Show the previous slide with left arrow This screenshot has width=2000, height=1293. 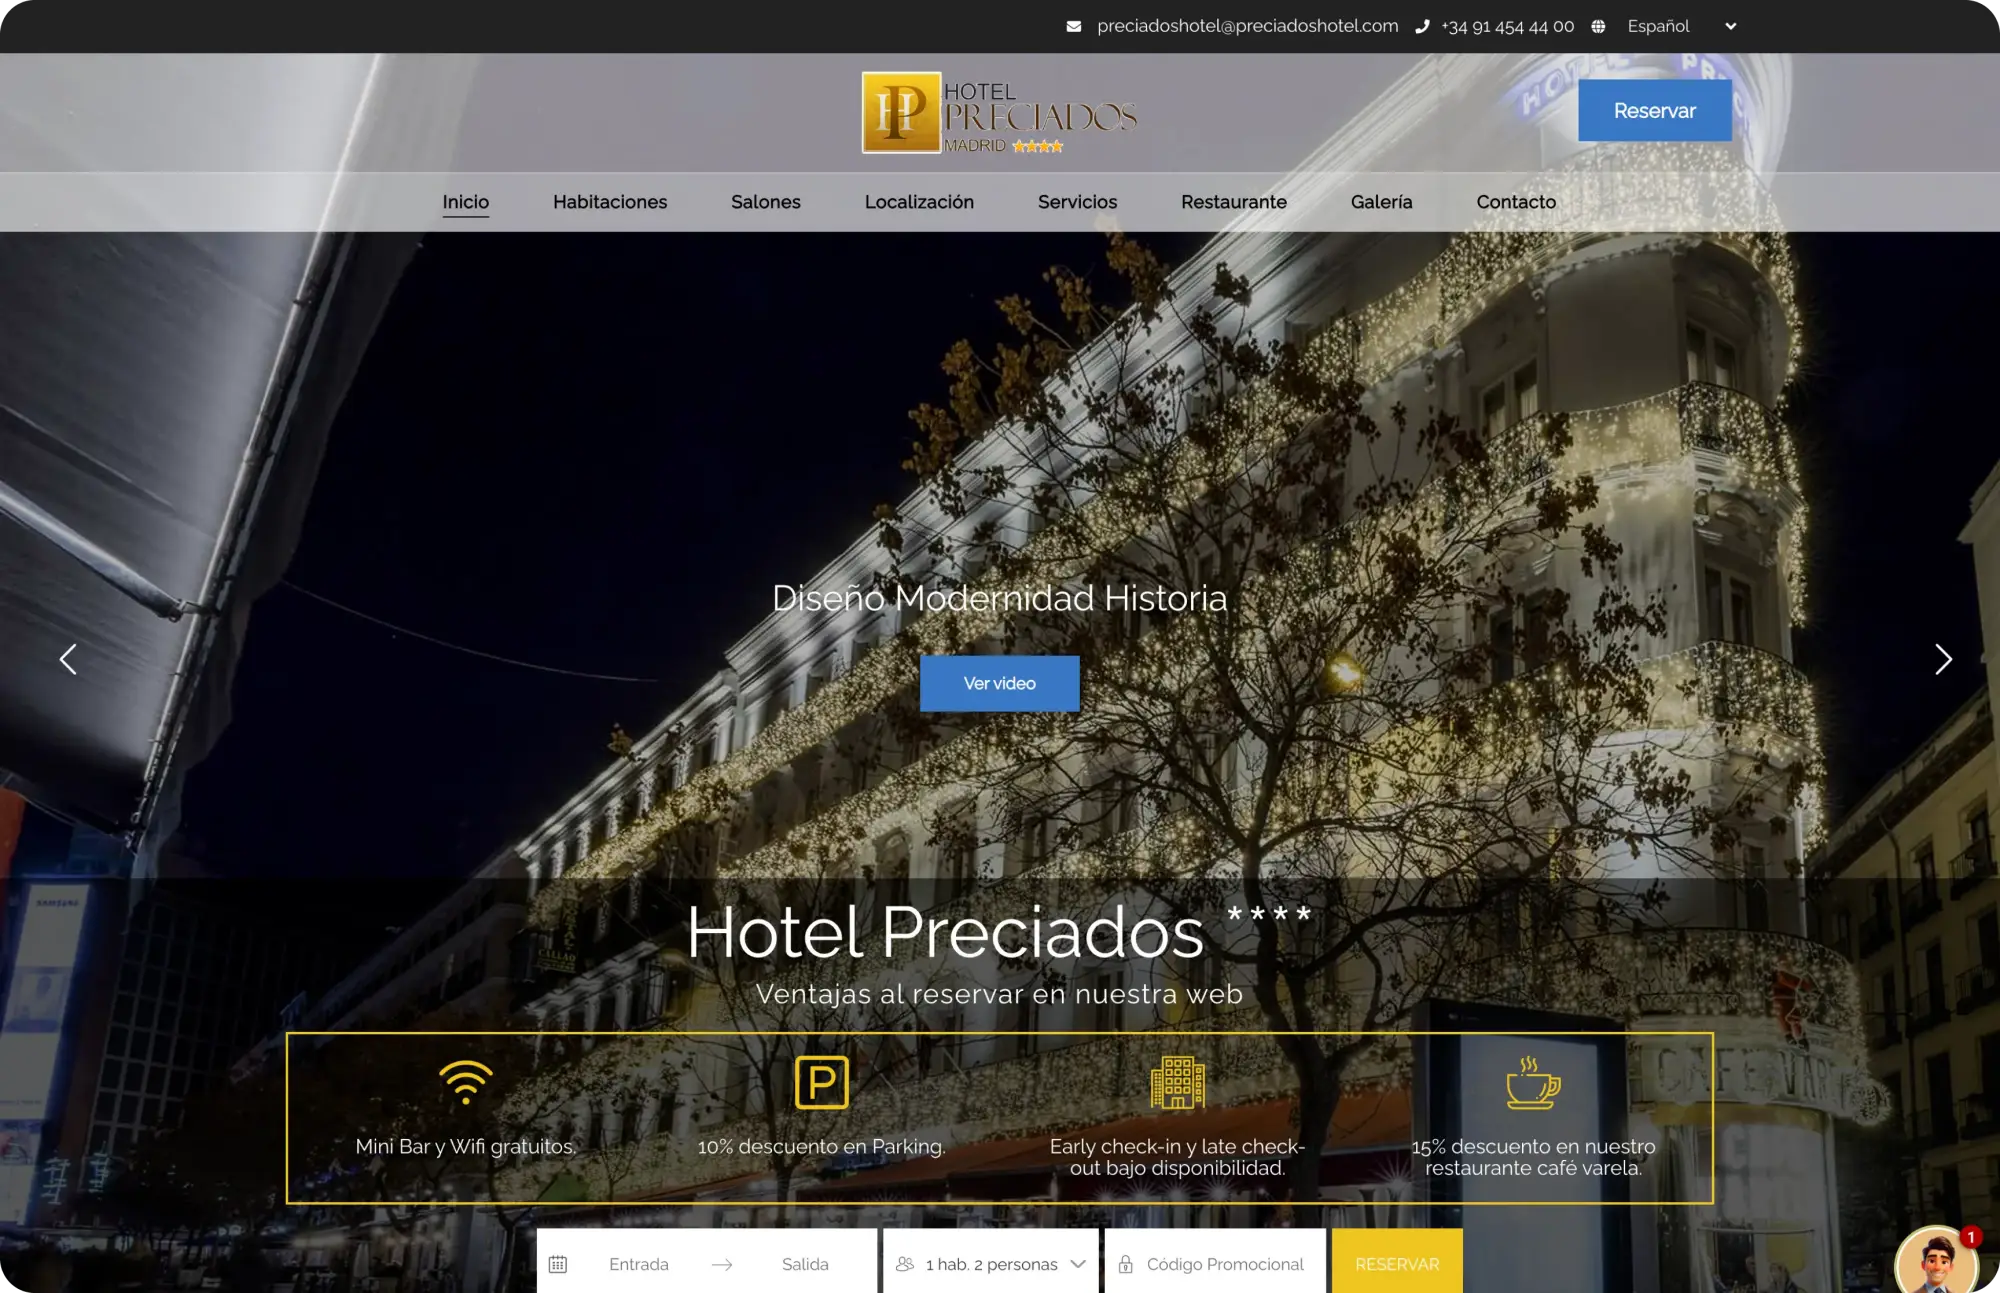(x=68, y=659)
